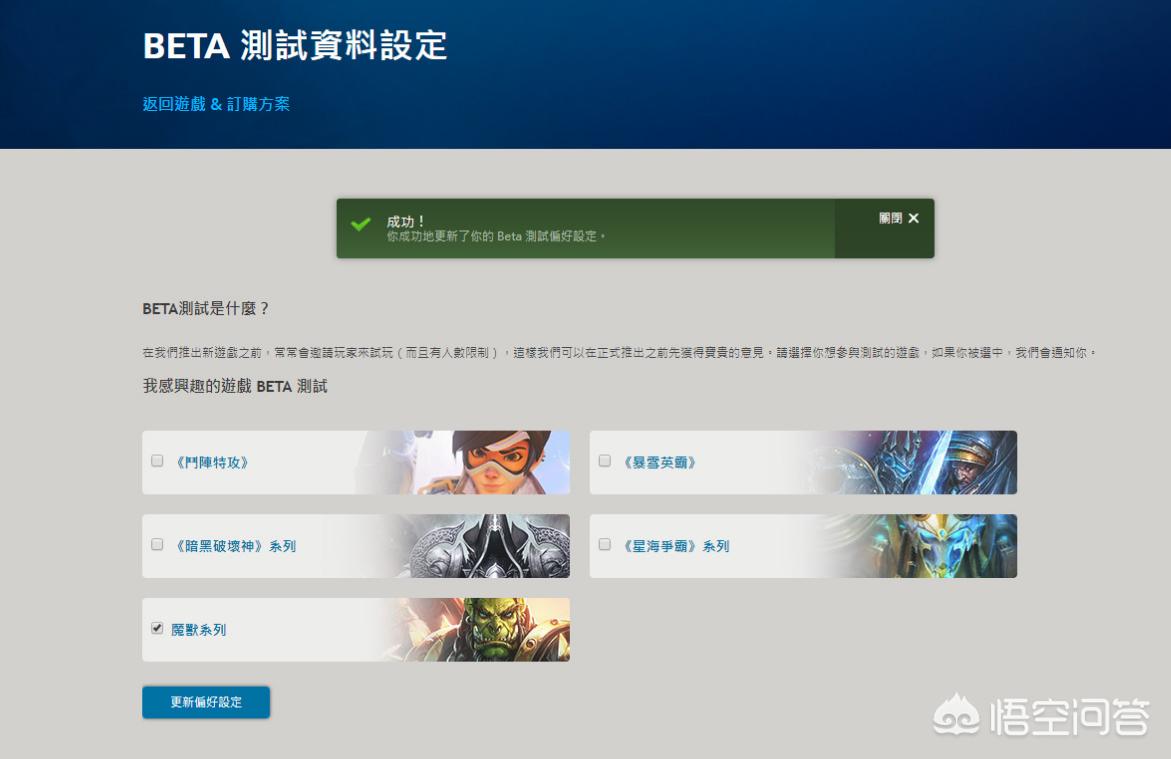Click the green checkmark success icon
The width and height of the screenshot is (1171, 759).
(361, 223)
